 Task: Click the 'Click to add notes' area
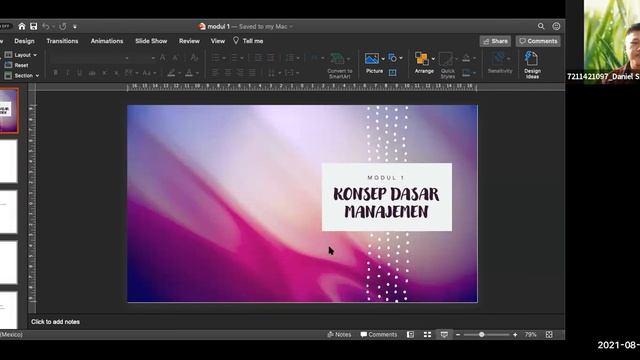tap(56, 322)
